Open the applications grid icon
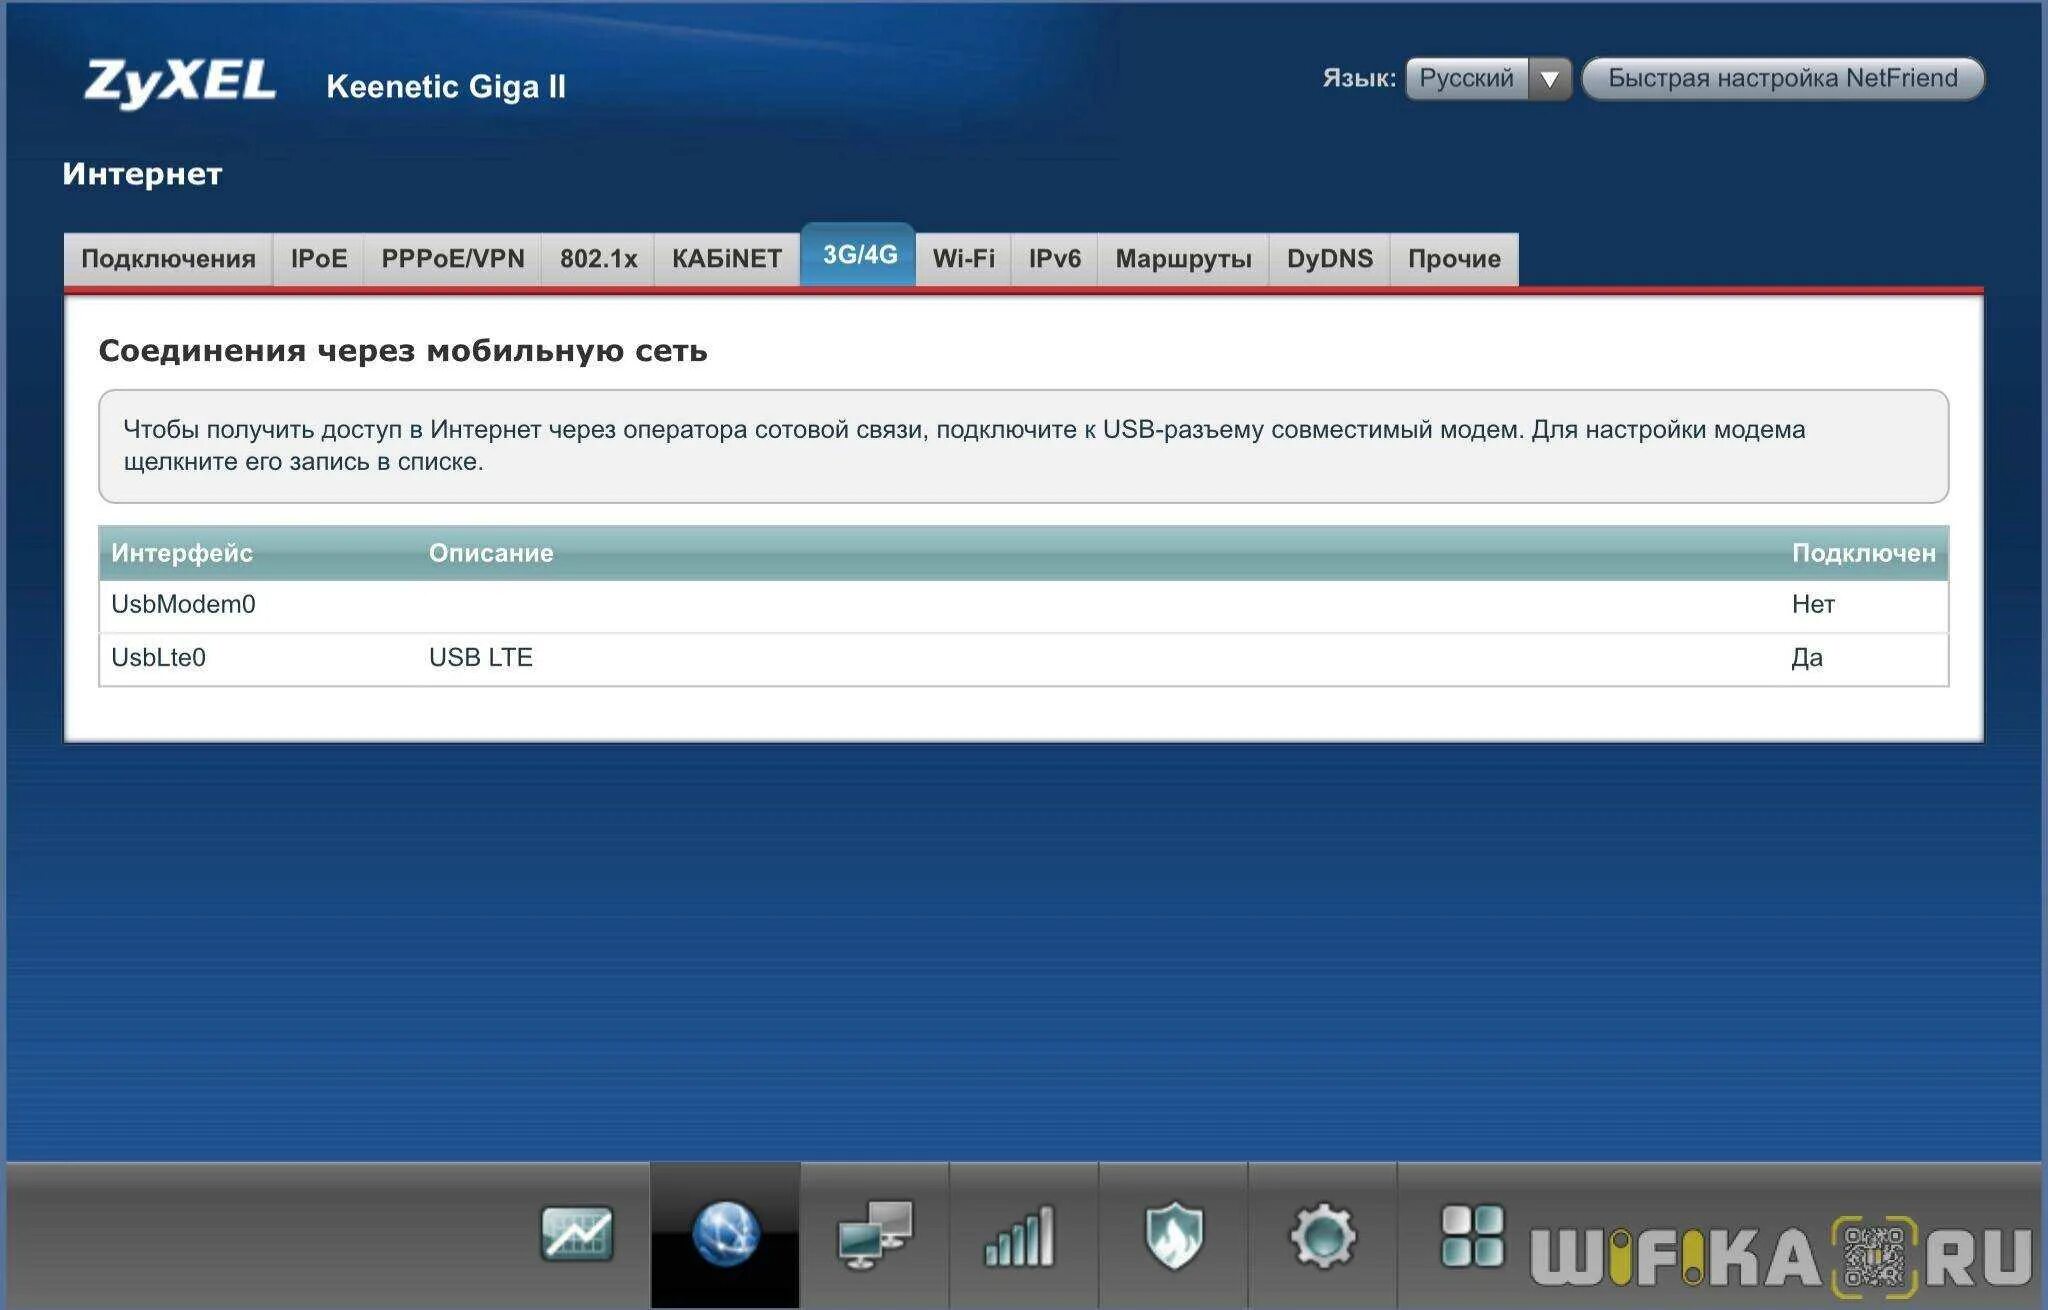2048x1310 pixels. click(1471, 1234)
